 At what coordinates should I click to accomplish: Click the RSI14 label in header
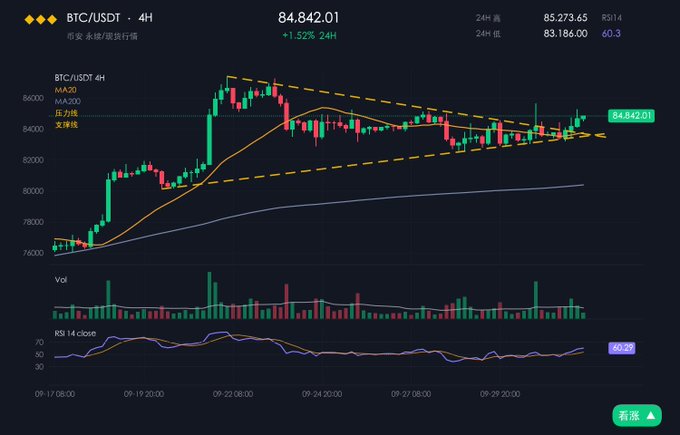pyautogui.click(x=611, y=18)
